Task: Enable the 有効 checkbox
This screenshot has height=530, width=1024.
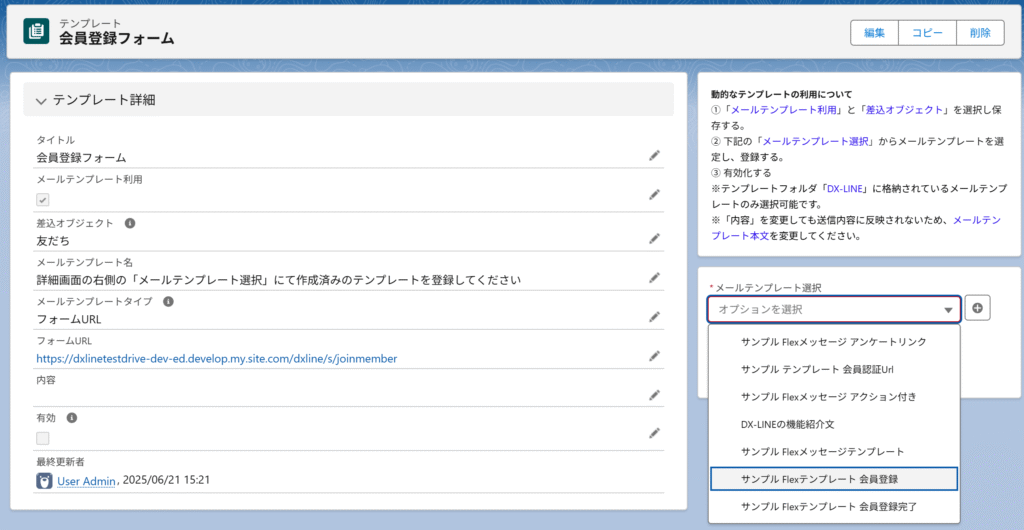Action: click(43, 438)
